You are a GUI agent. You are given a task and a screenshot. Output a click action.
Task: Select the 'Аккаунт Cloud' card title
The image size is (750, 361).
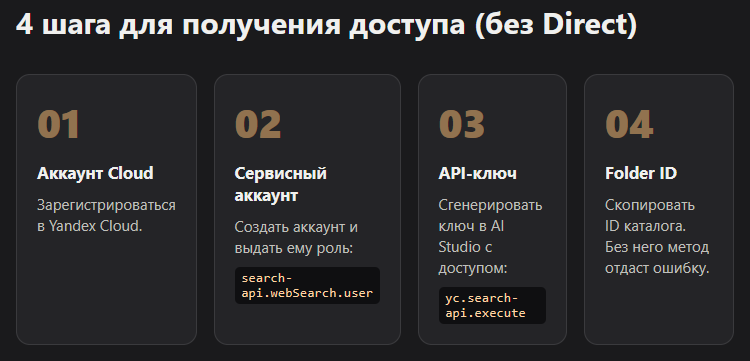click(x=95, y=173)
